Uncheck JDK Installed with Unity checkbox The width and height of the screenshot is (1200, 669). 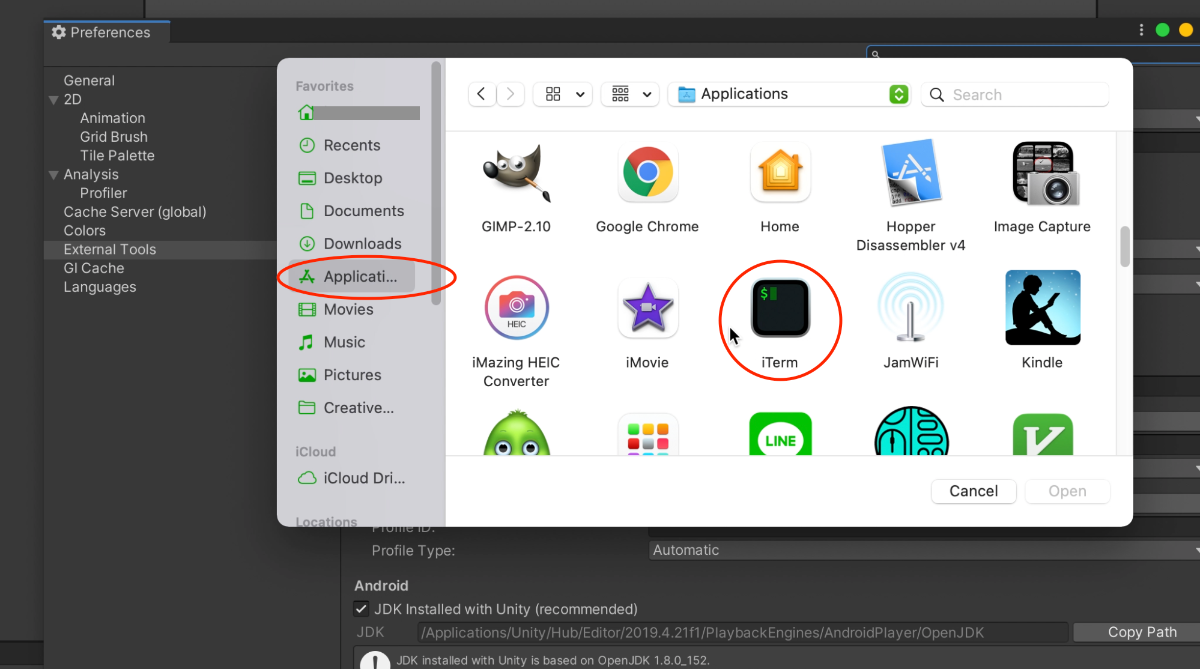(x=362, y=608)
